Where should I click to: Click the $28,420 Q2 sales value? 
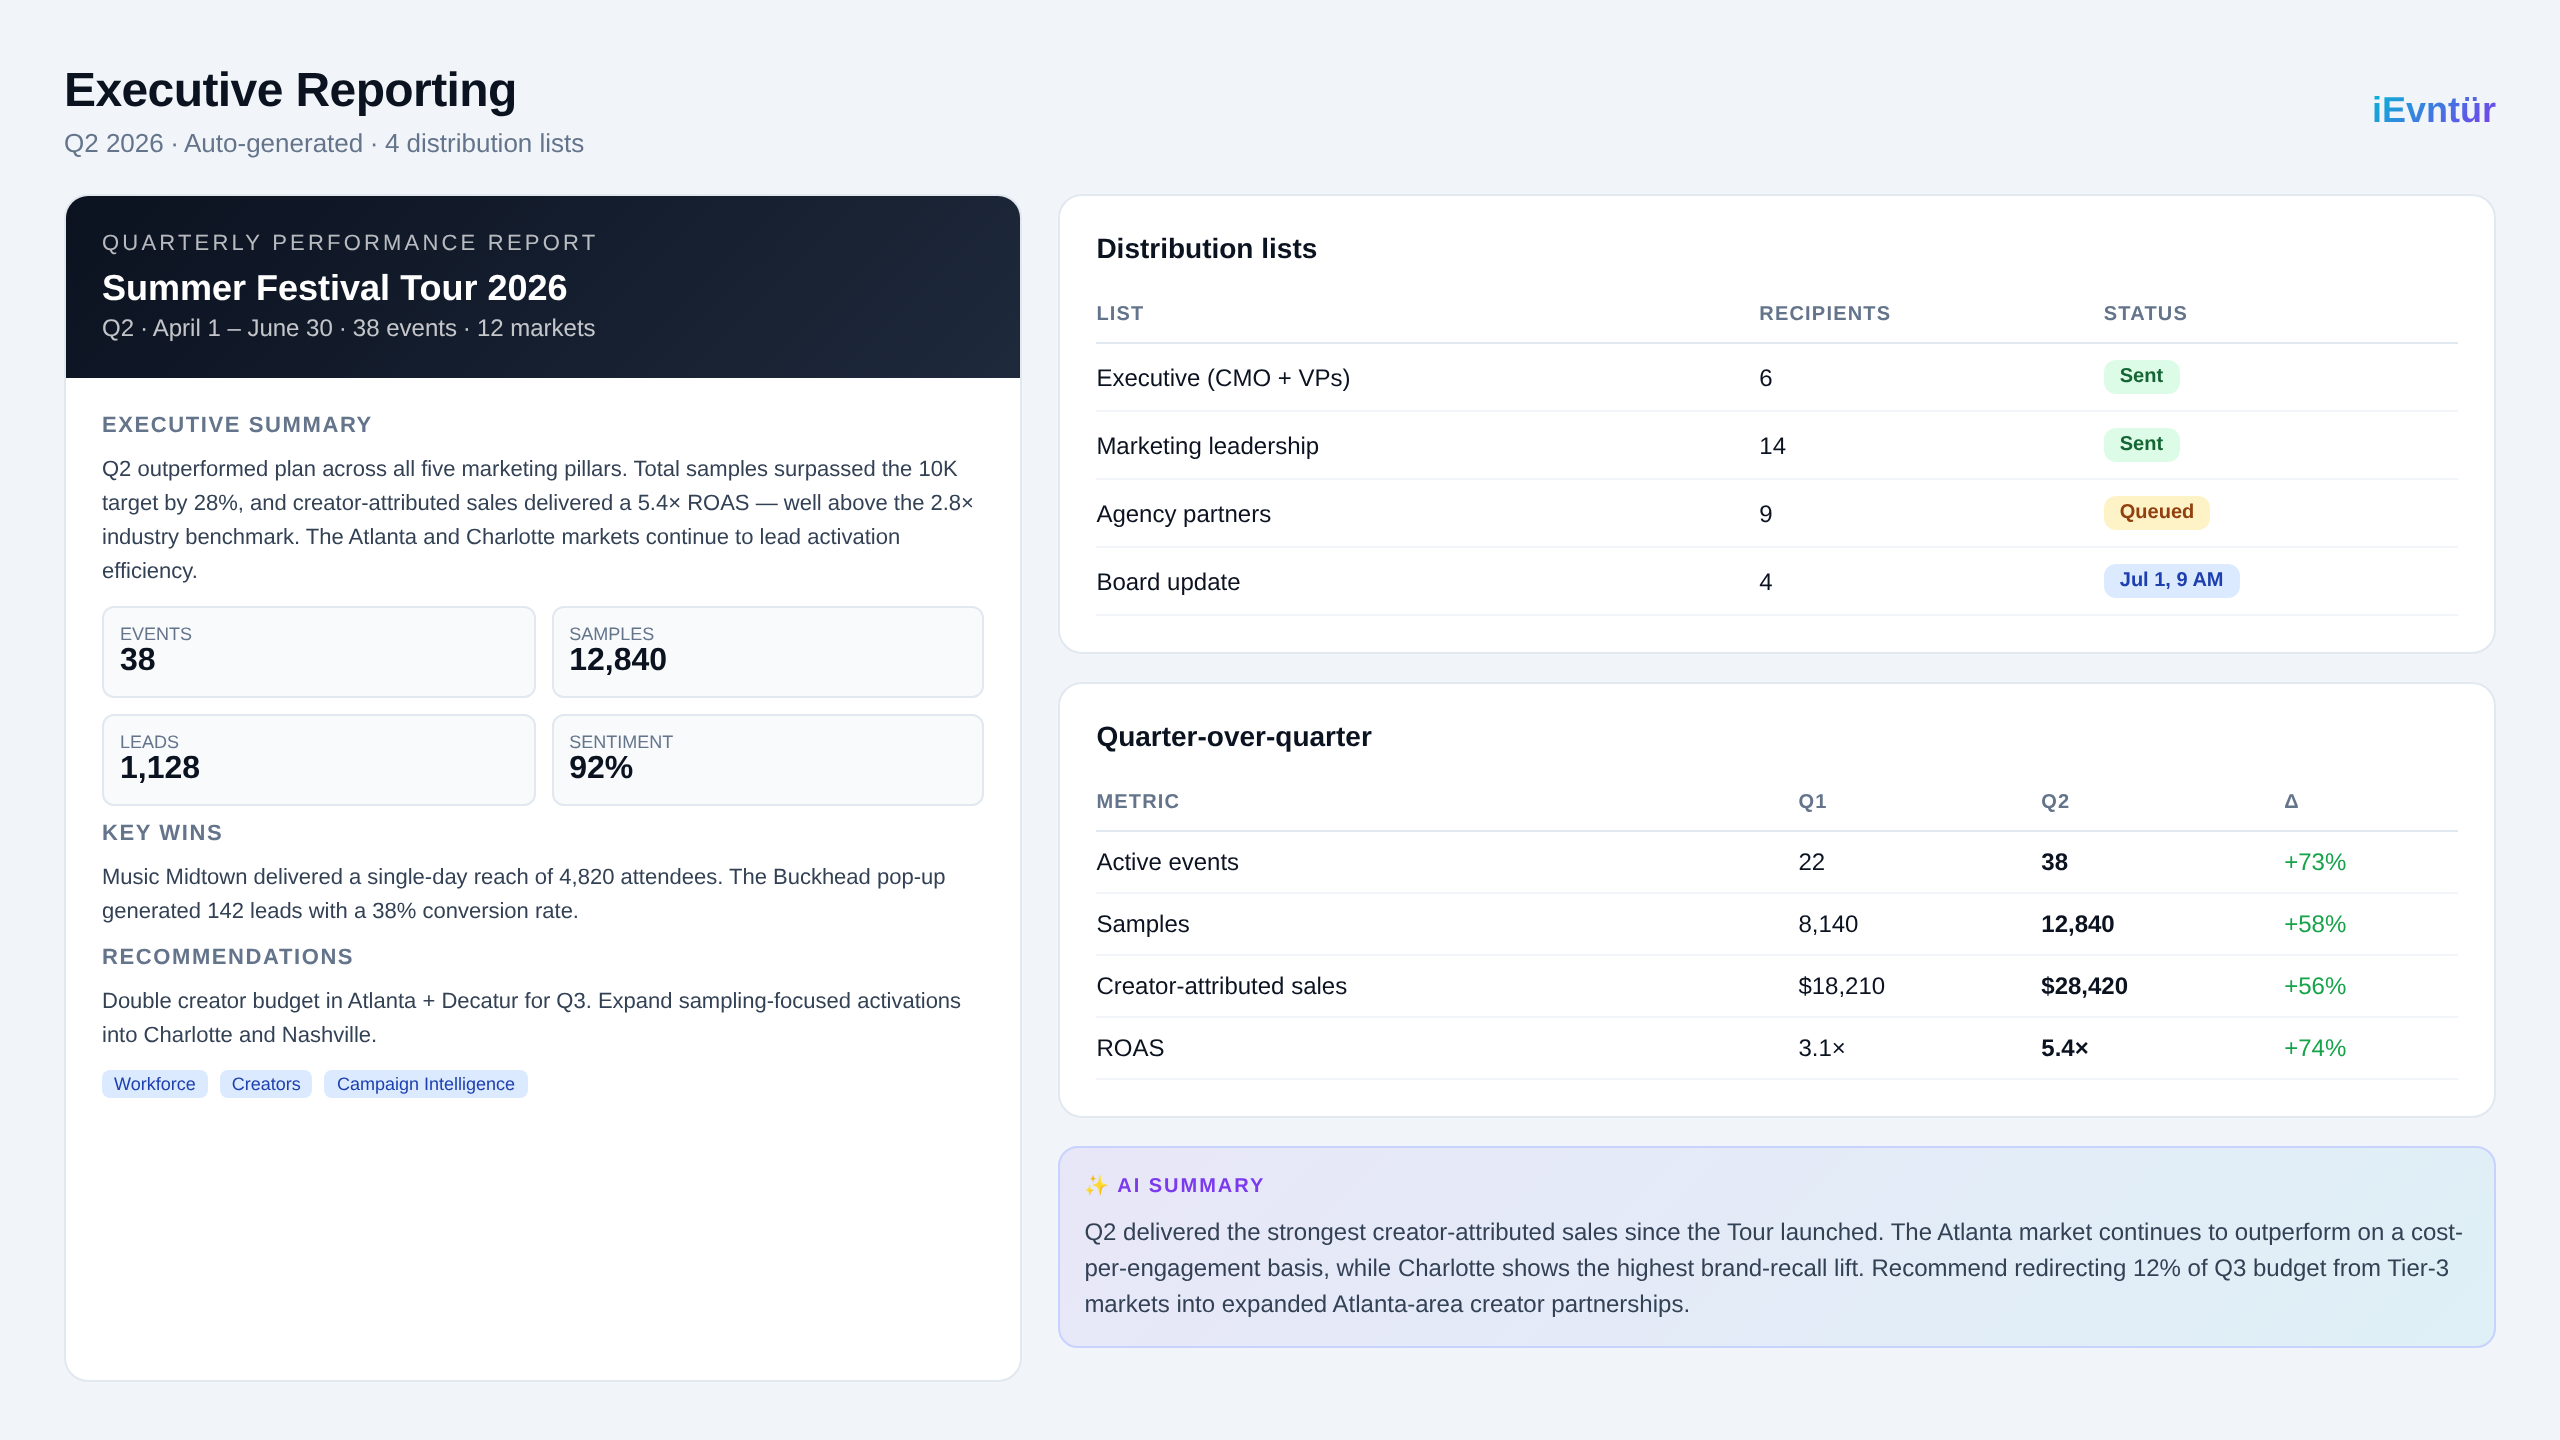click(x=2084, y=986)
